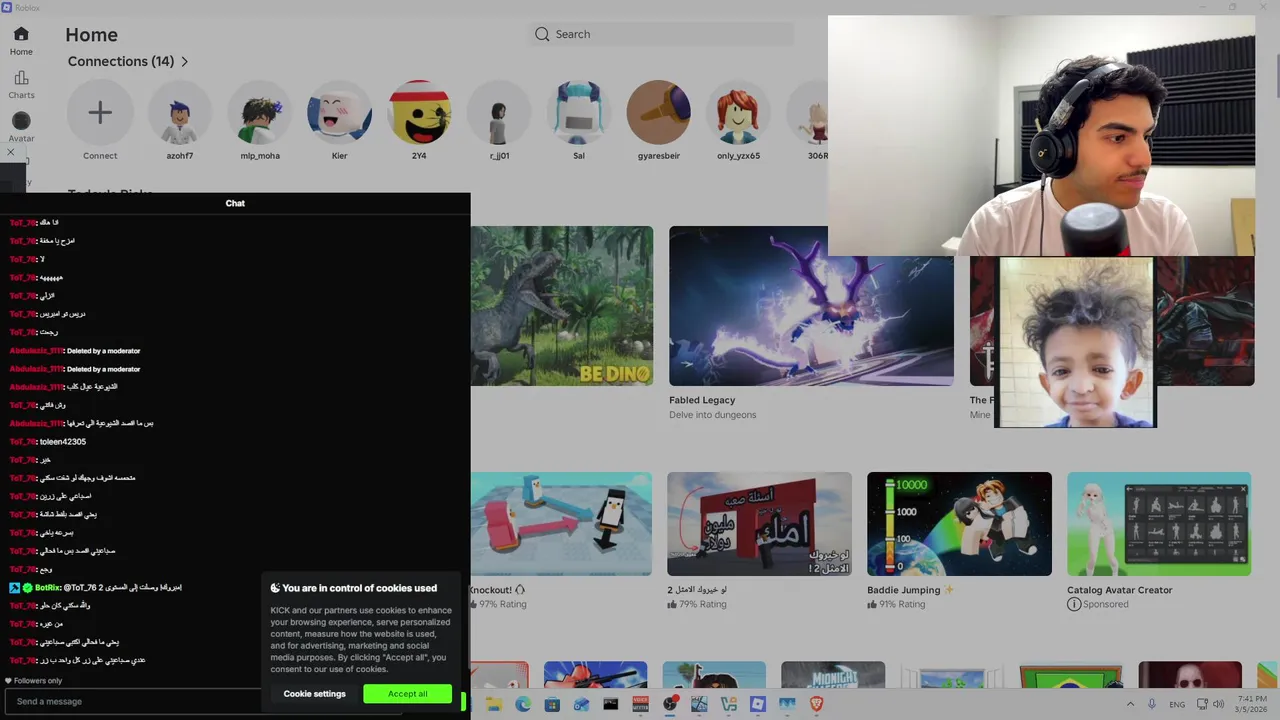
Task: Click the search magnifier icon
Action: pyautogui.click(x=542, y=34)
